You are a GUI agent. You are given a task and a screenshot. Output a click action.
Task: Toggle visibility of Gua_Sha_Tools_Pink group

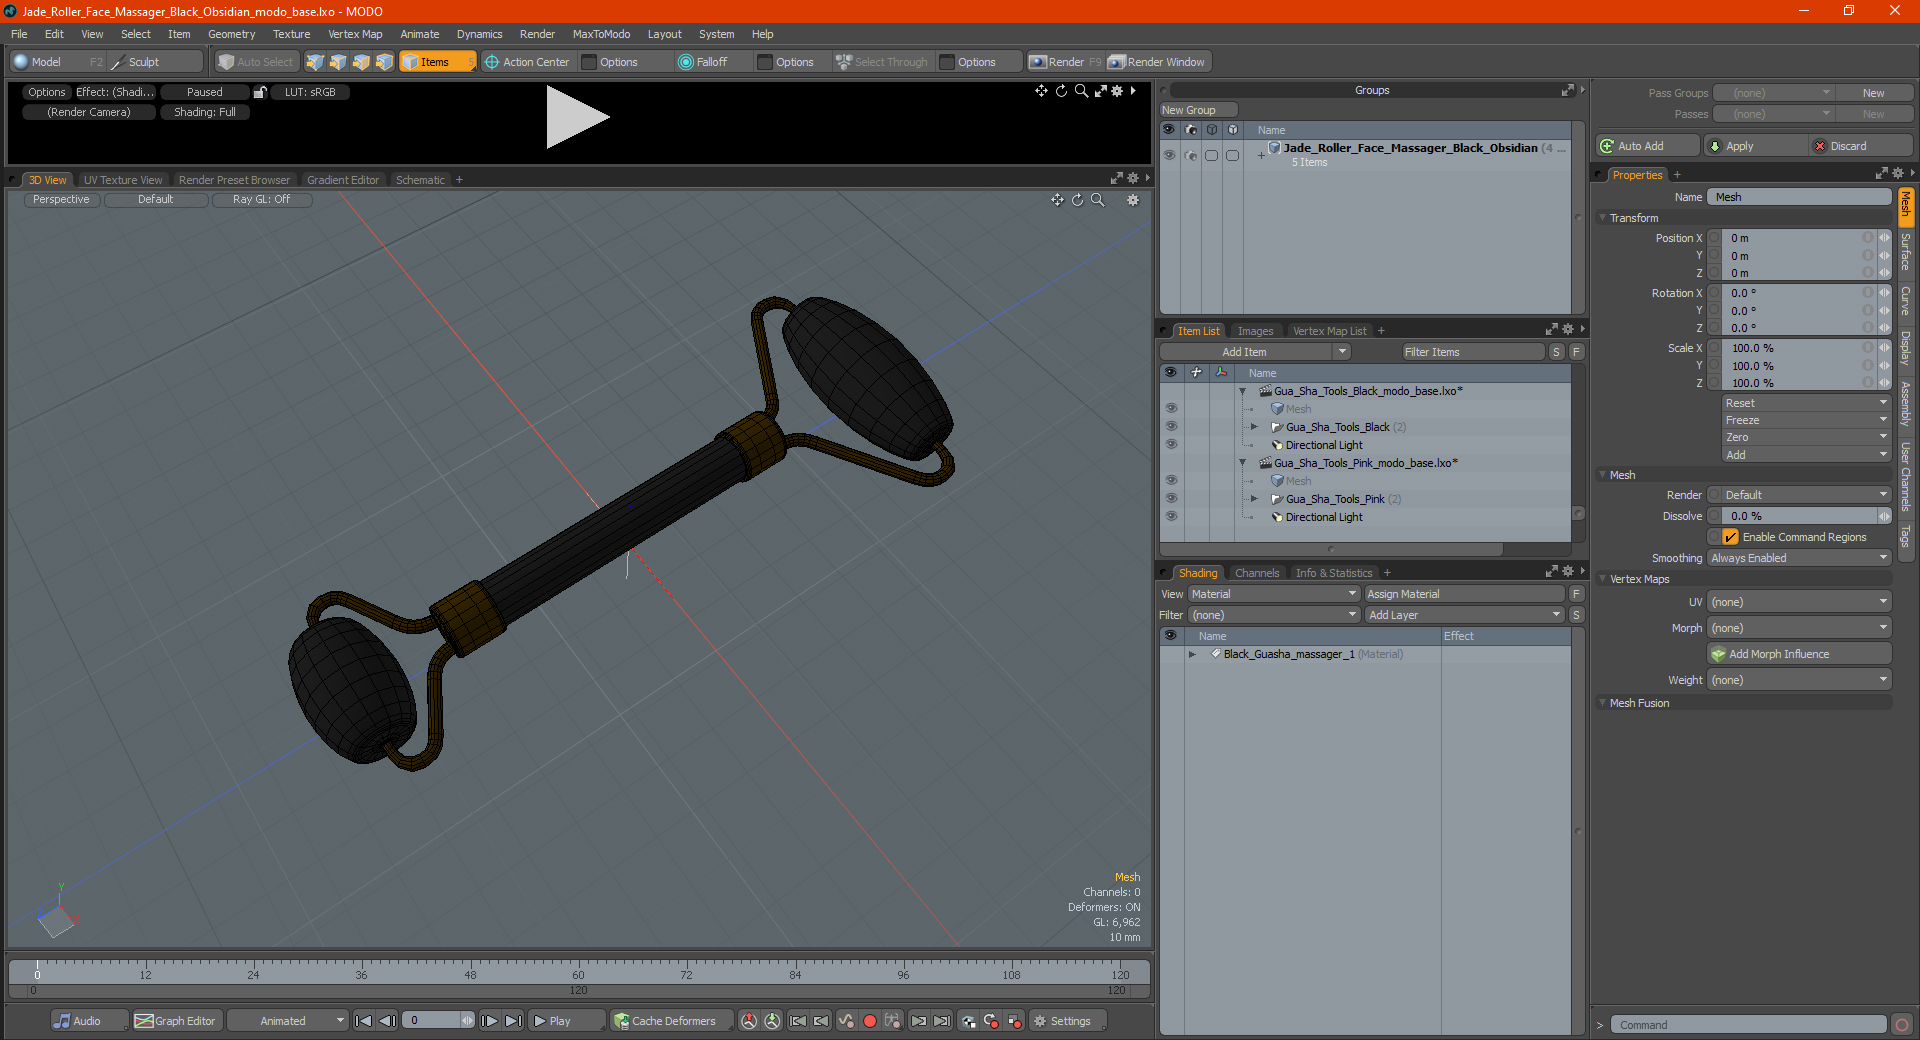(x=1171, y=499)
